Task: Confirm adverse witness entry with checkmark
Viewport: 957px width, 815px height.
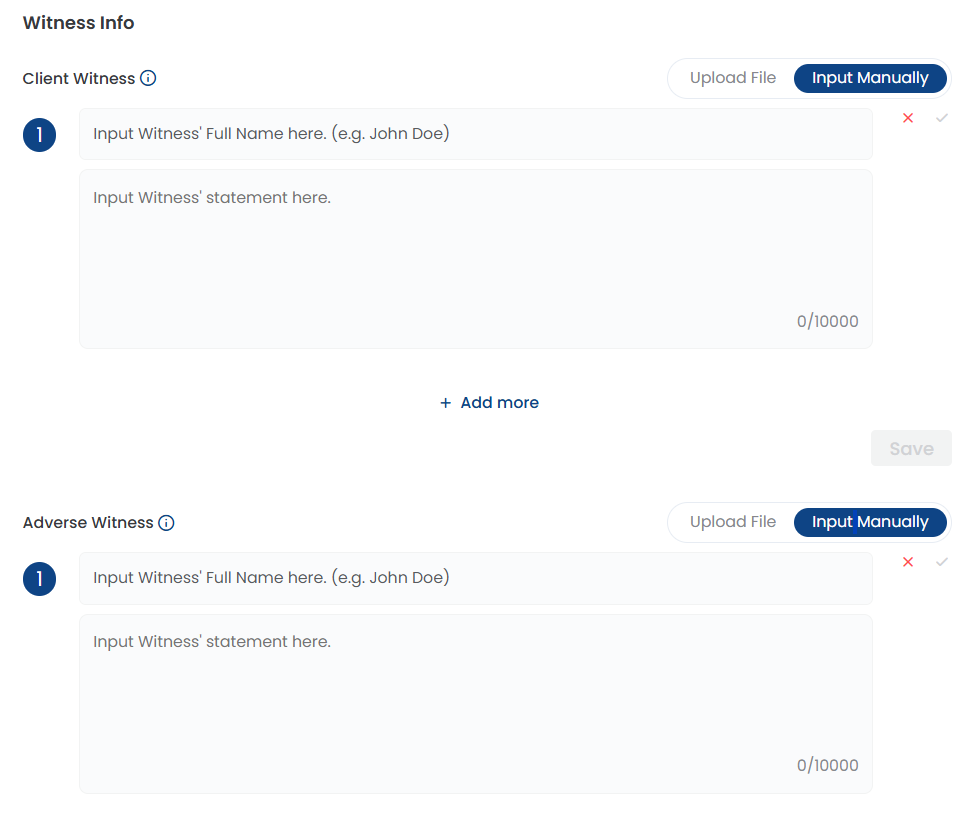Action: [x=942, y=562]
